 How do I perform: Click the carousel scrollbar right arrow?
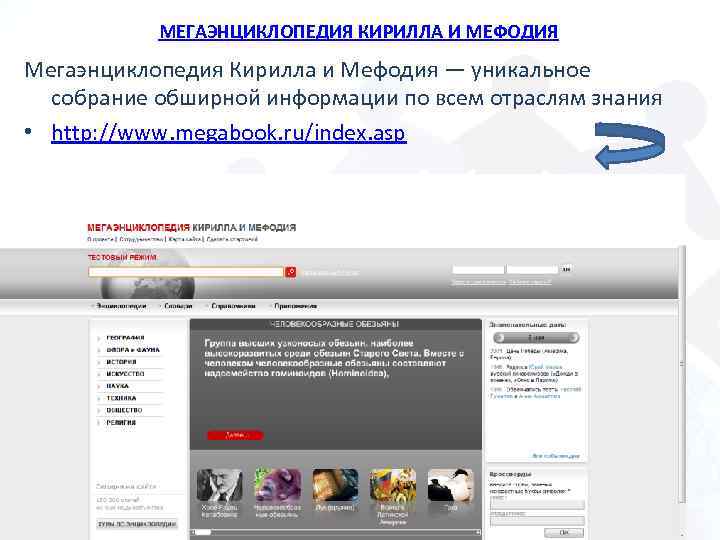click(478, 532)
